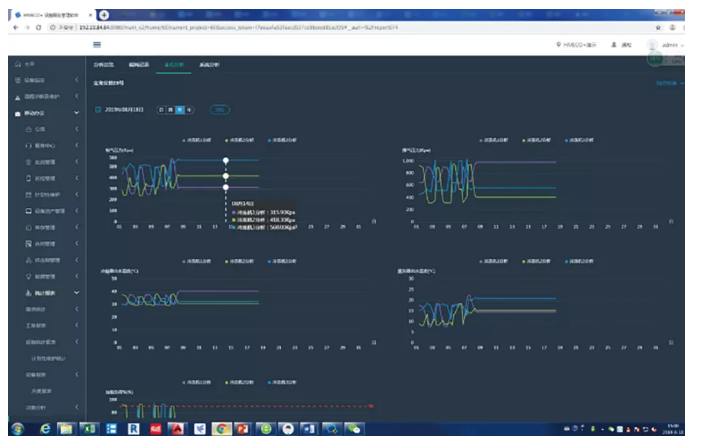Click the browser address bar URL
The width and height of the screenshot is (701, 441).
coord(238,28)
